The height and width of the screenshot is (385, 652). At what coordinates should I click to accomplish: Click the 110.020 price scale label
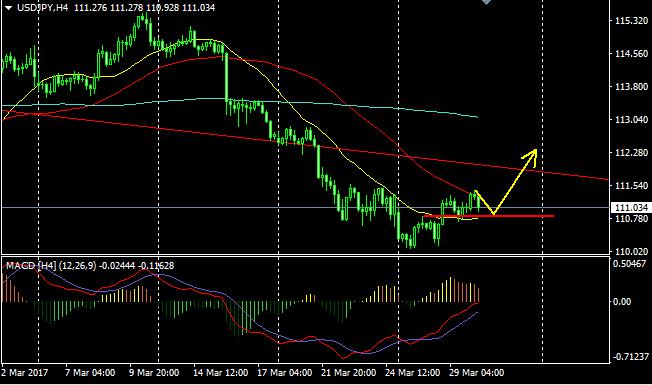click(631, 252)
